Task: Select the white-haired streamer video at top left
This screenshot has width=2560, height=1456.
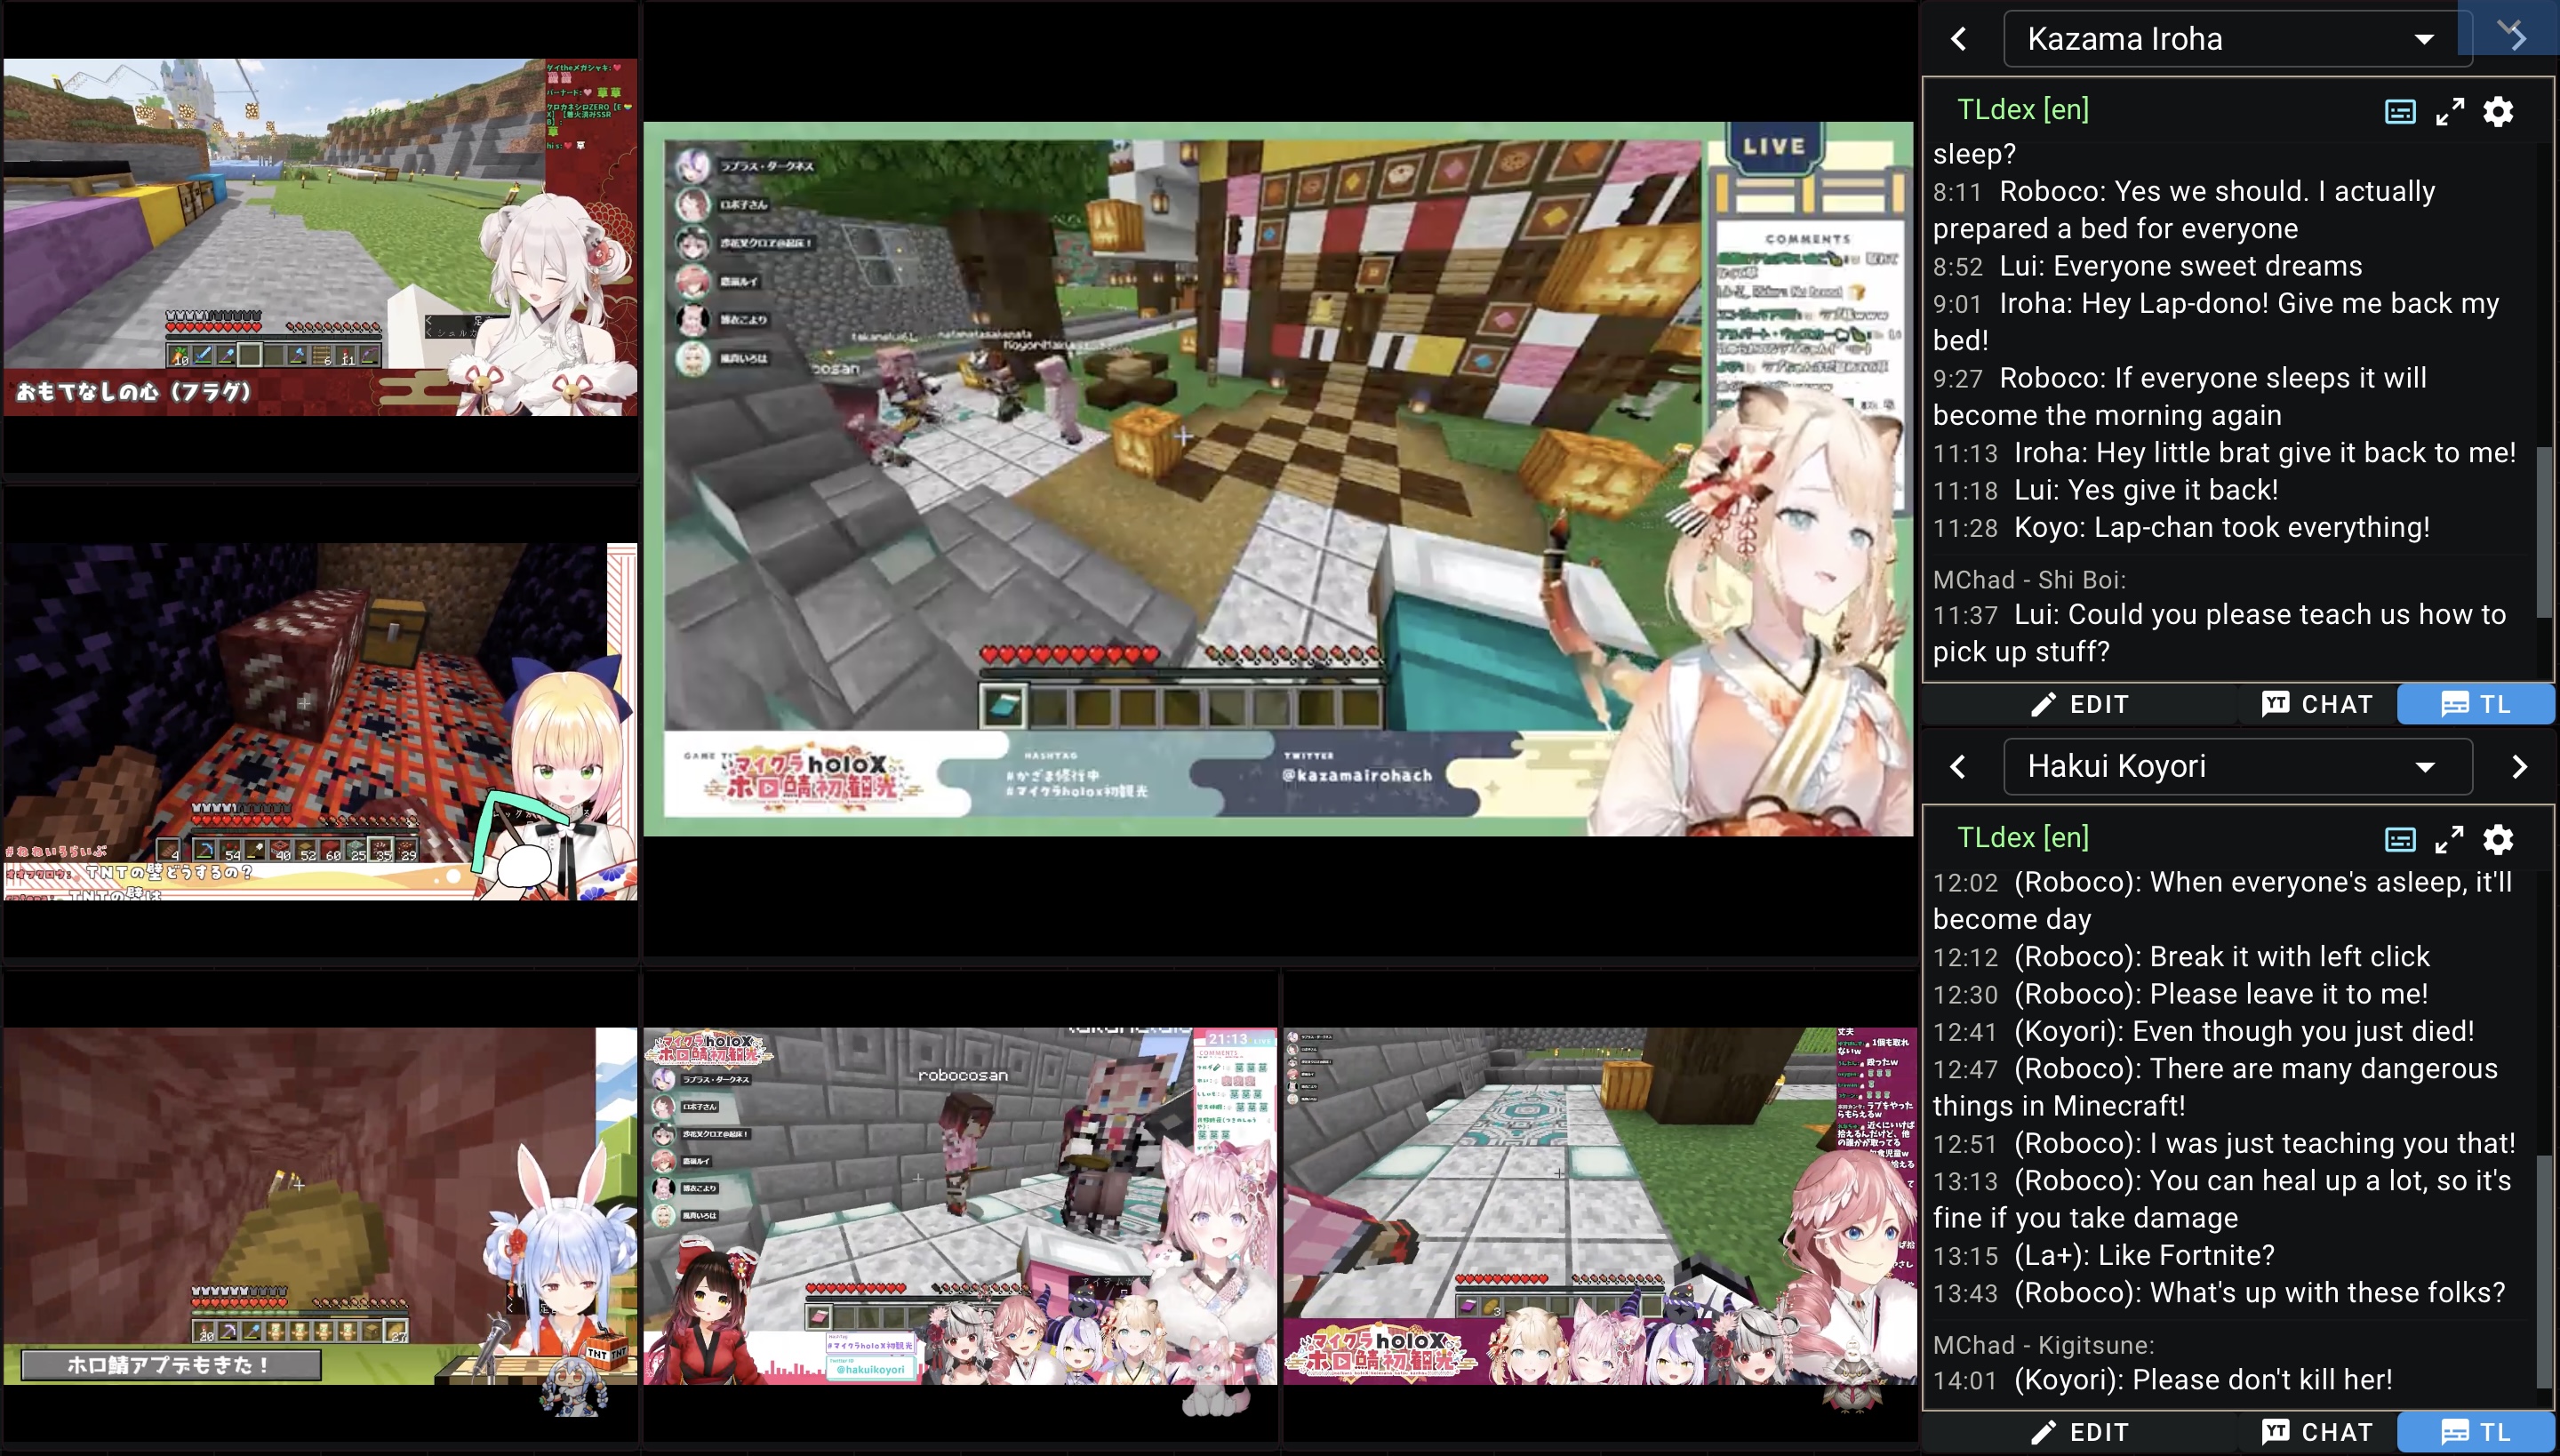Action: [320, 237]
